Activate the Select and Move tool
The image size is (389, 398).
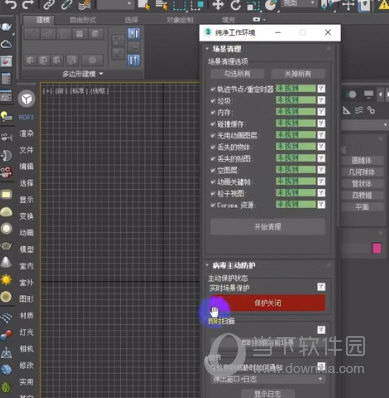[218, 4]
